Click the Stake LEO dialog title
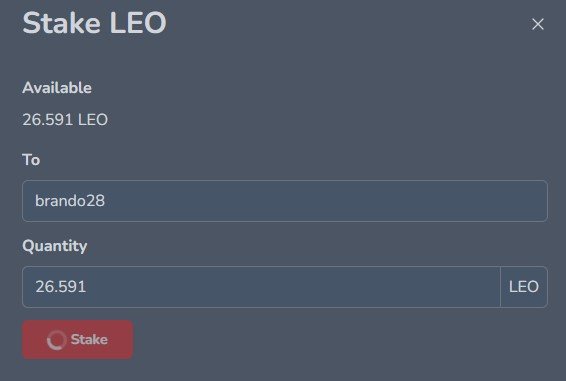Image resolution: width=566 pixels, height=381 pixels. tap(94, 23)
